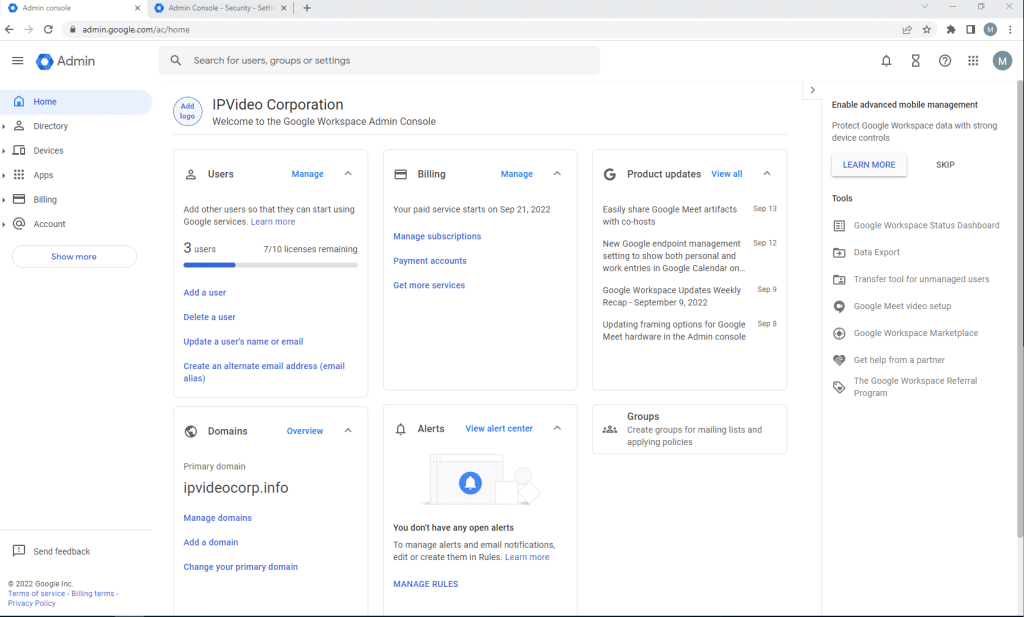Open the browser tab search chevron
1024x617 pixels.
[925, 7]
